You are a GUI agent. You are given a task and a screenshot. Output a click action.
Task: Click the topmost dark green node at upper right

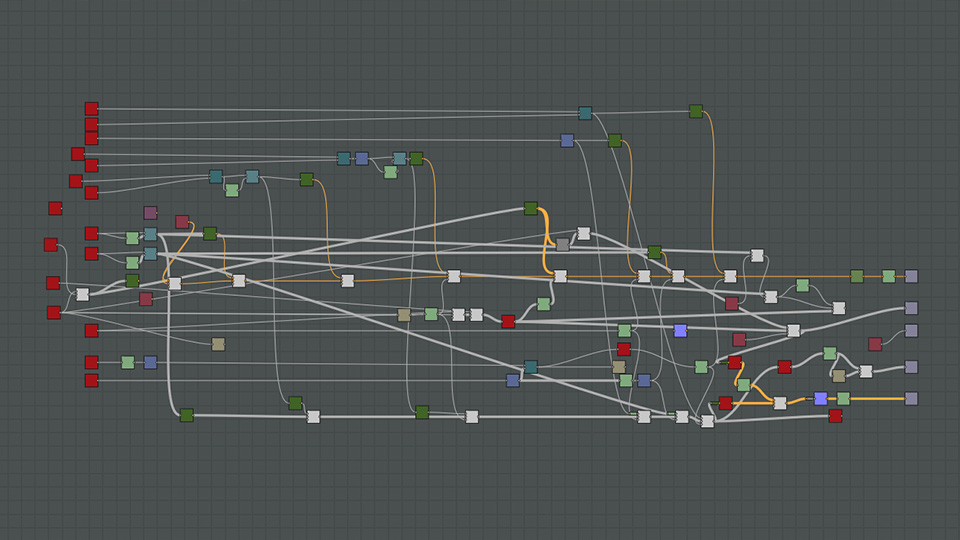(x=696, y=111)
